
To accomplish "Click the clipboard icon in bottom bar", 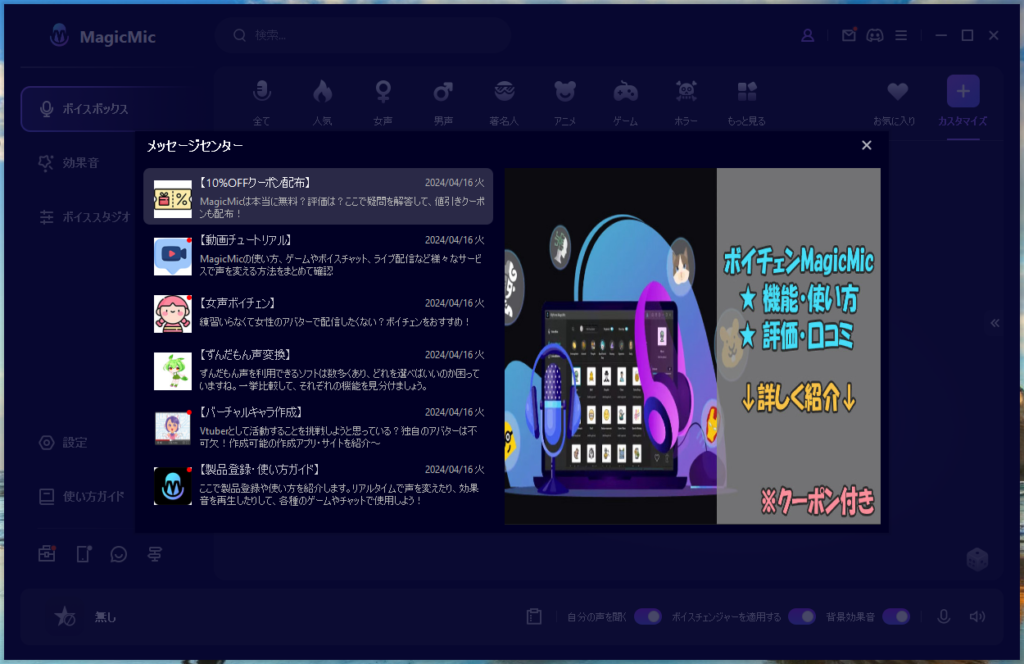I will [x=534, y=616].
